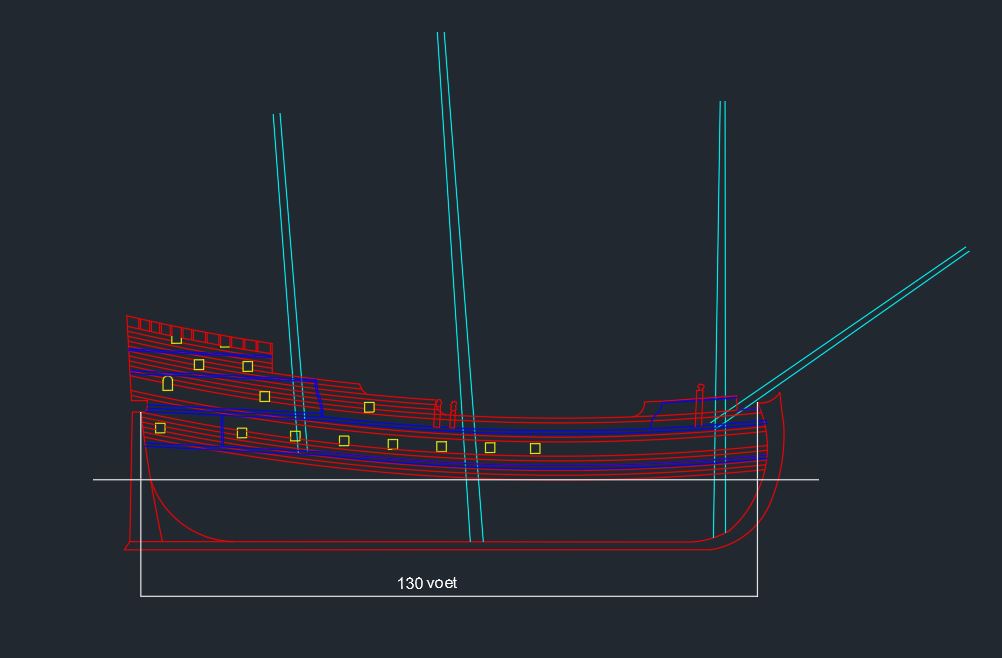
Task: Select the angled cyan bowsprit line
Action: point(840,335)
